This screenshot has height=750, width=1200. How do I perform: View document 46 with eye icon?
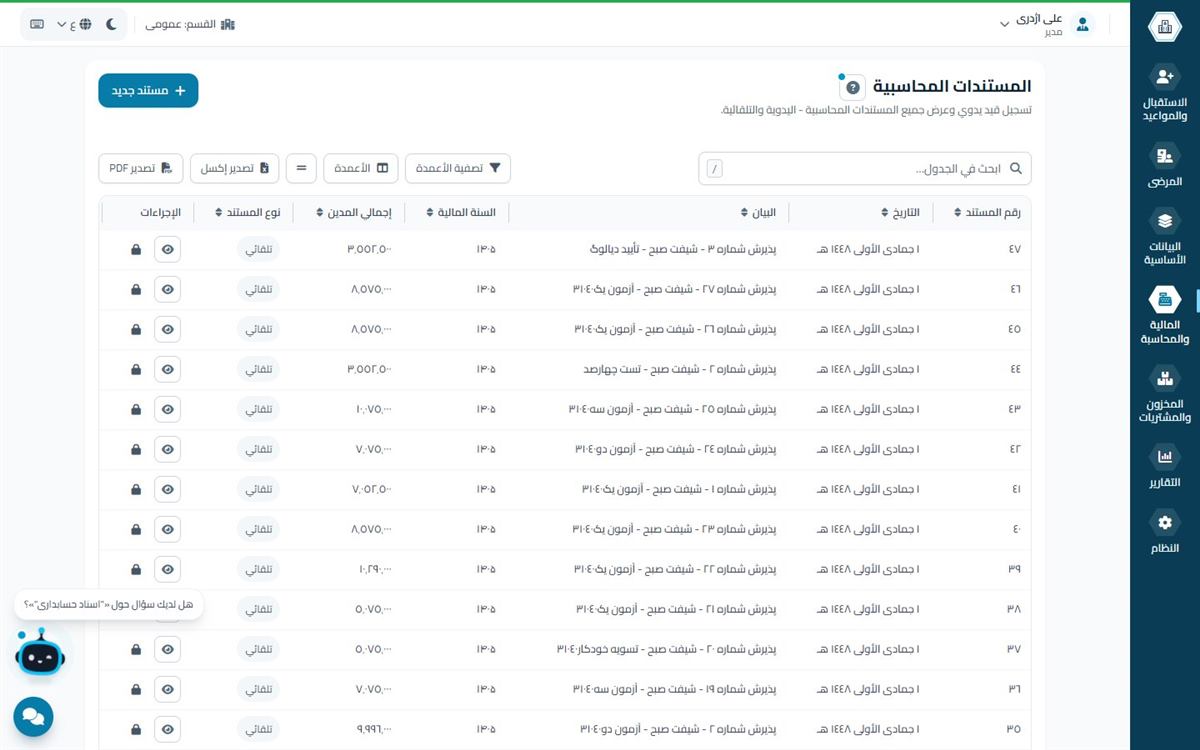168,289
